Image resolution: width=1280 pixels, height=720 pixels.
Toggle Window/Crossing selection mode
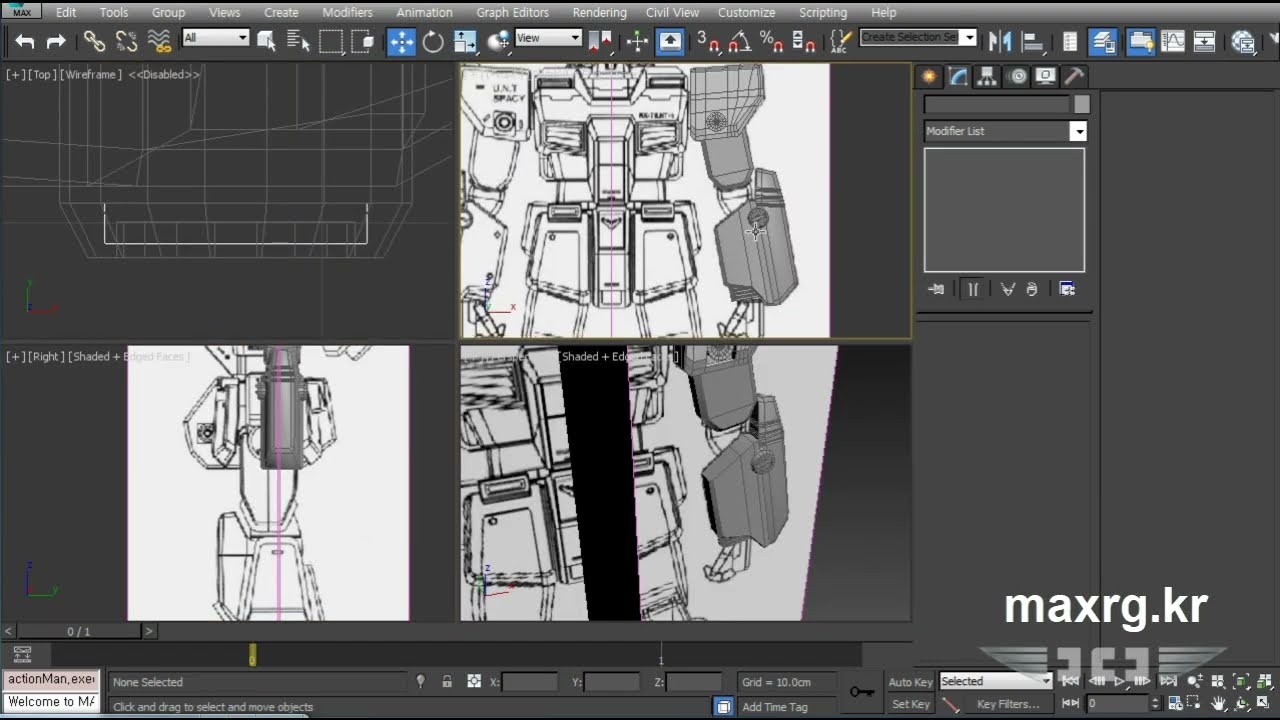point(363,41)
